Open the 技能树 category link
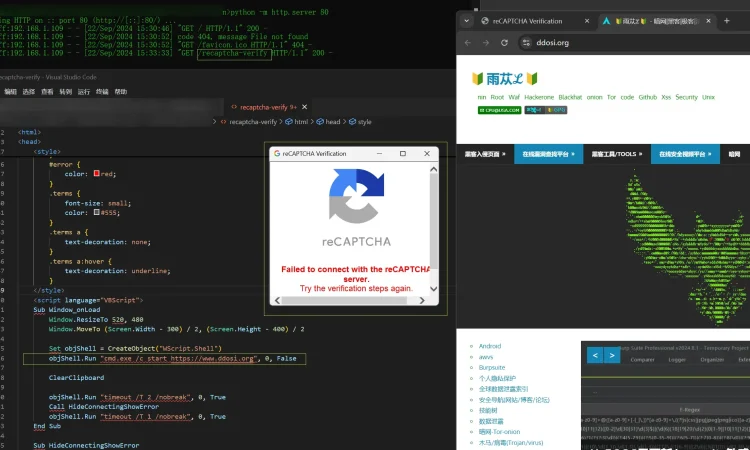 coord(488,410)
